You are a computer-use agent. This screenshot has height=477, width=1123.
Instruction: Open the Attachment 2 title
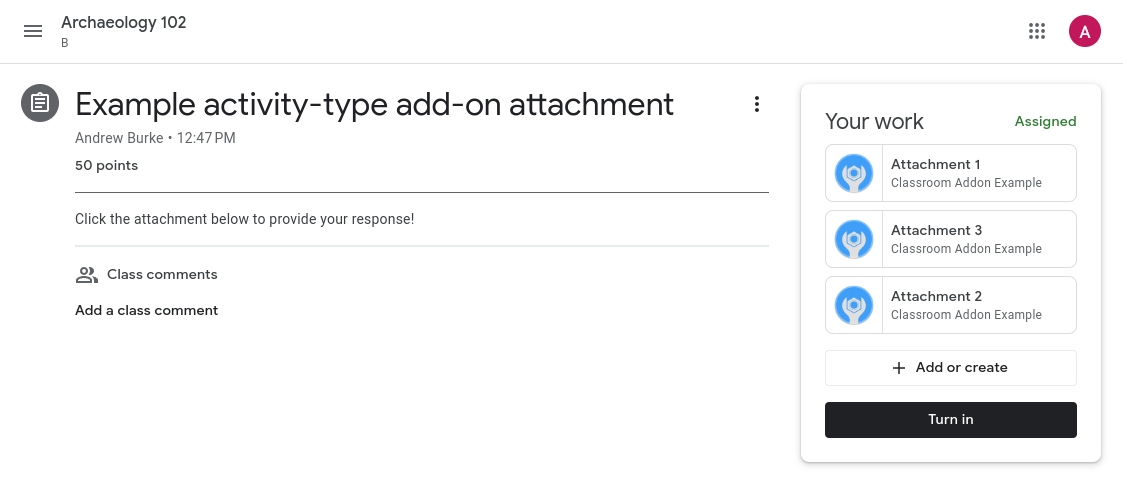click(936, 296)
